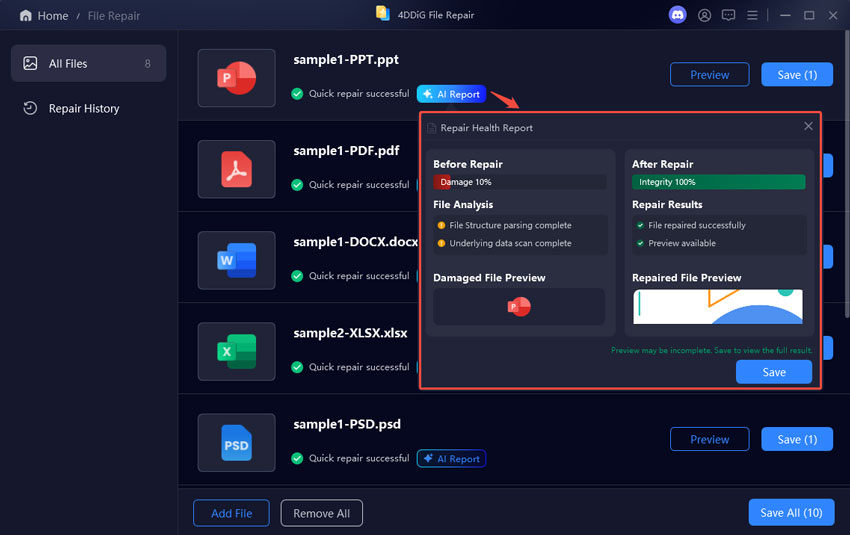Screen dimensions: 850x535
Task: Click the Add File button
Action: tap(231, 513)
